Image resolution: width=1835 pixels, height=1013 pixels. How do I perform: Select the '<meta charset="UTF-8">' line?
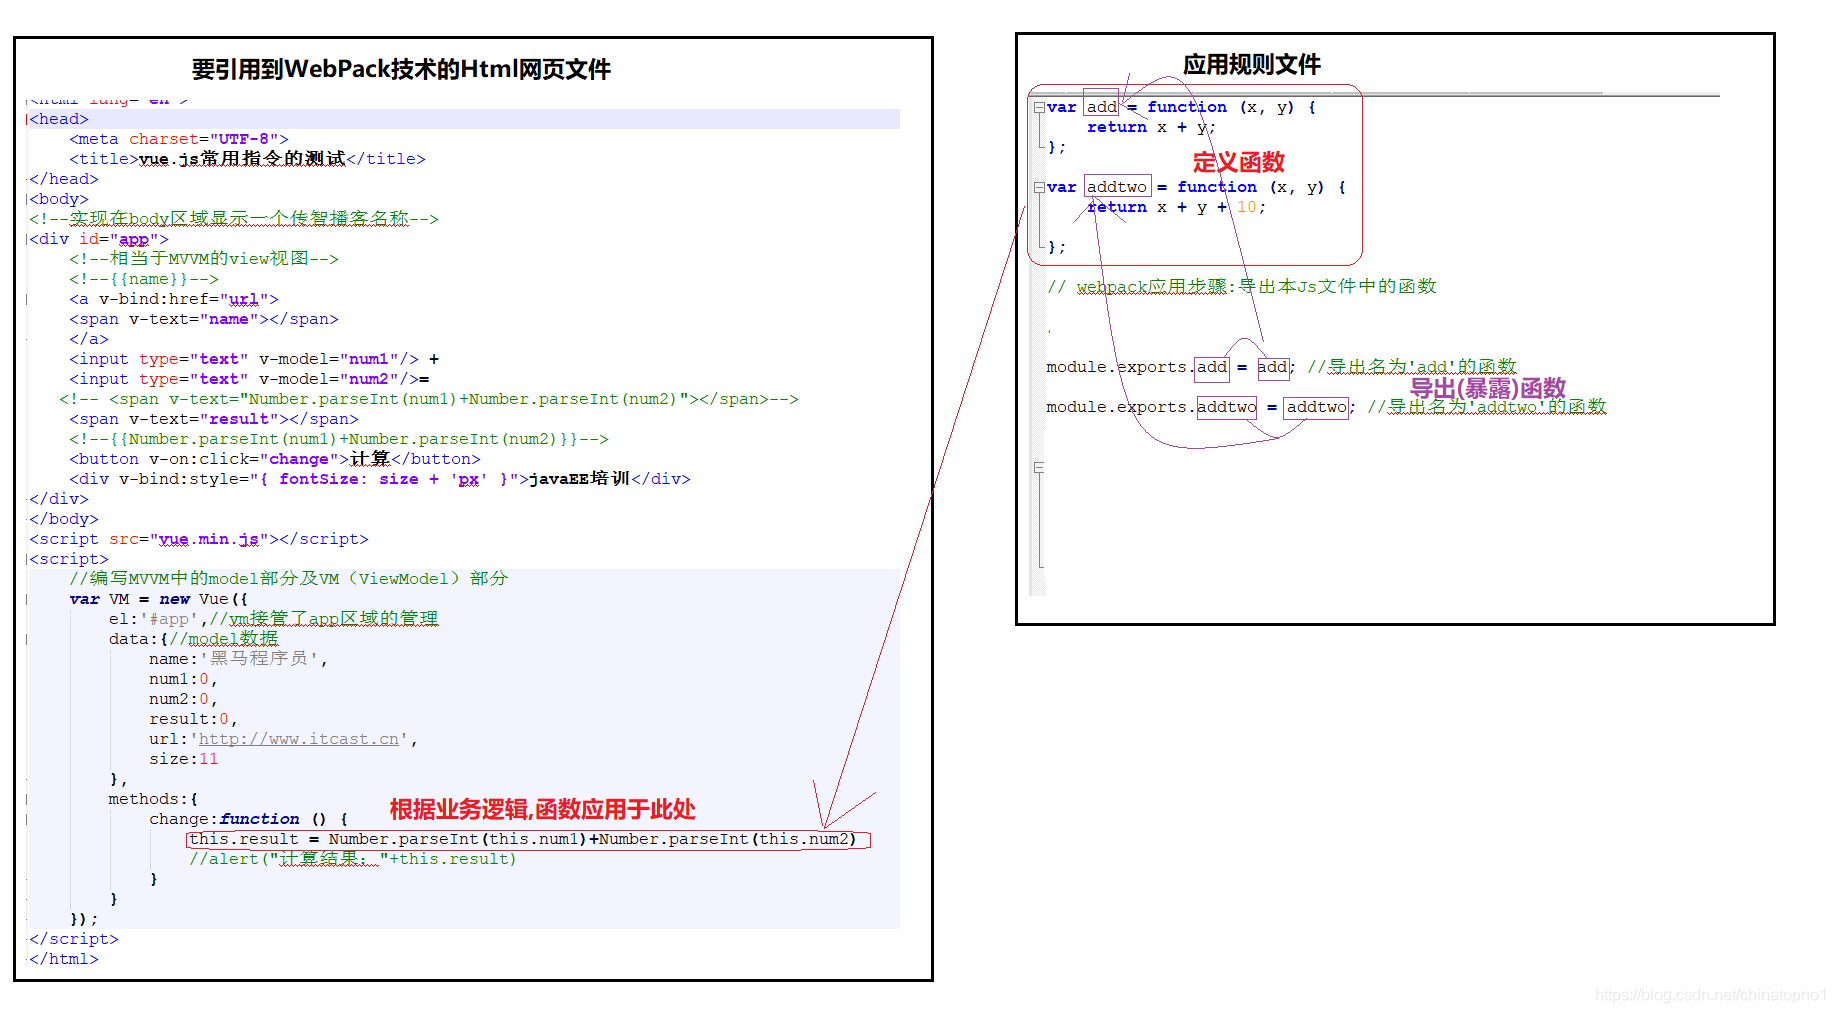click(179, 139)
